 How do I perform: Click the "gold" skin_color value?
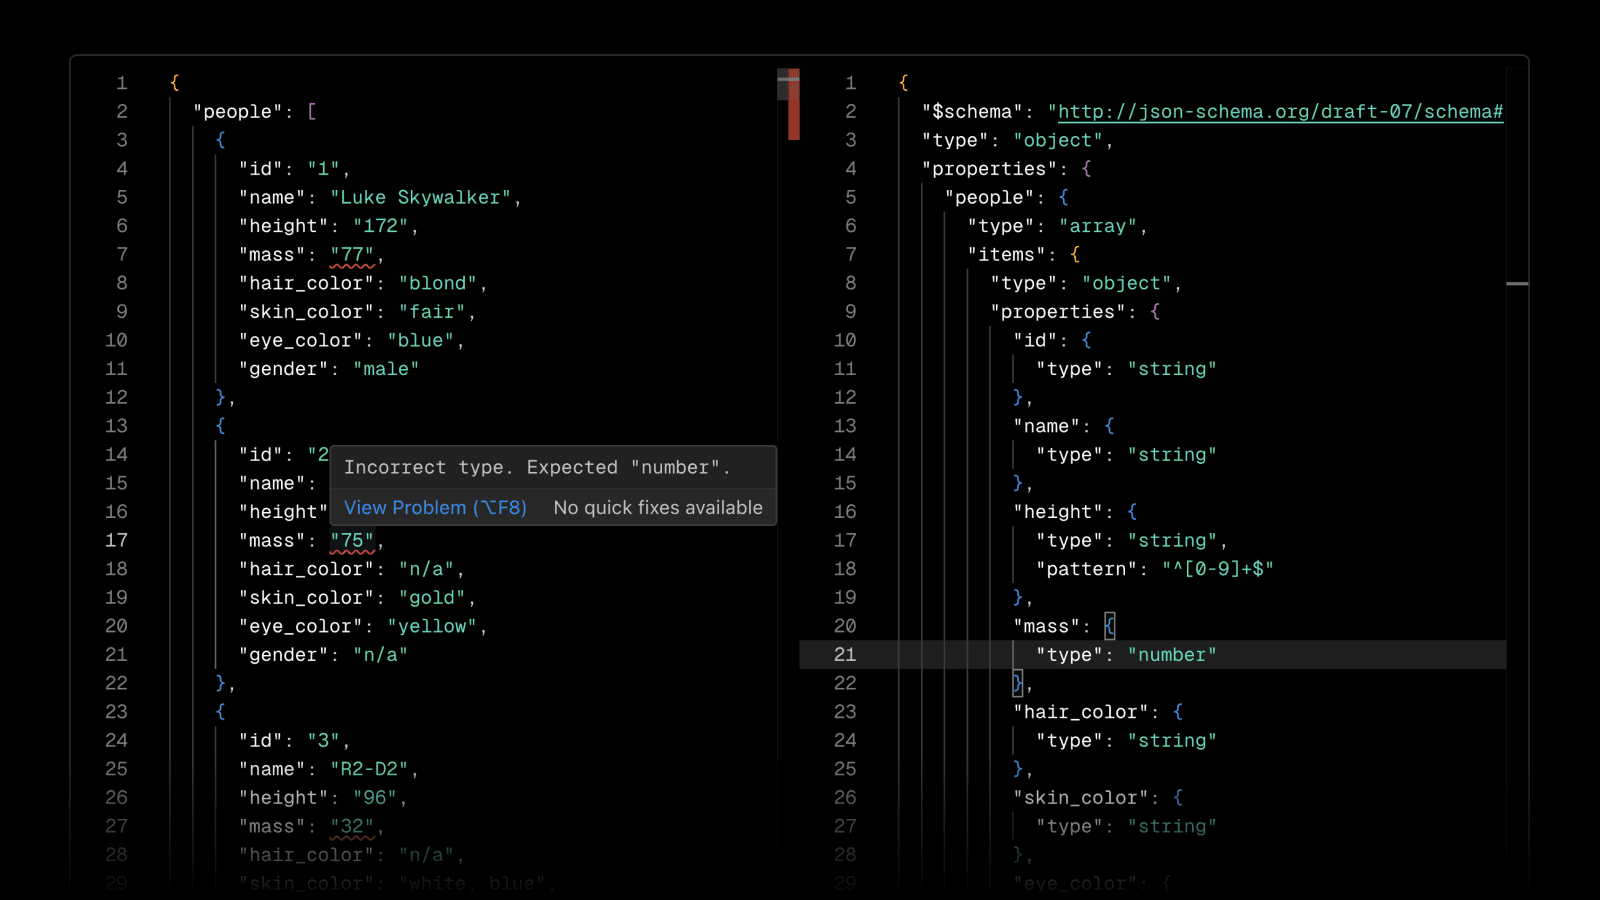coord(431,598)
